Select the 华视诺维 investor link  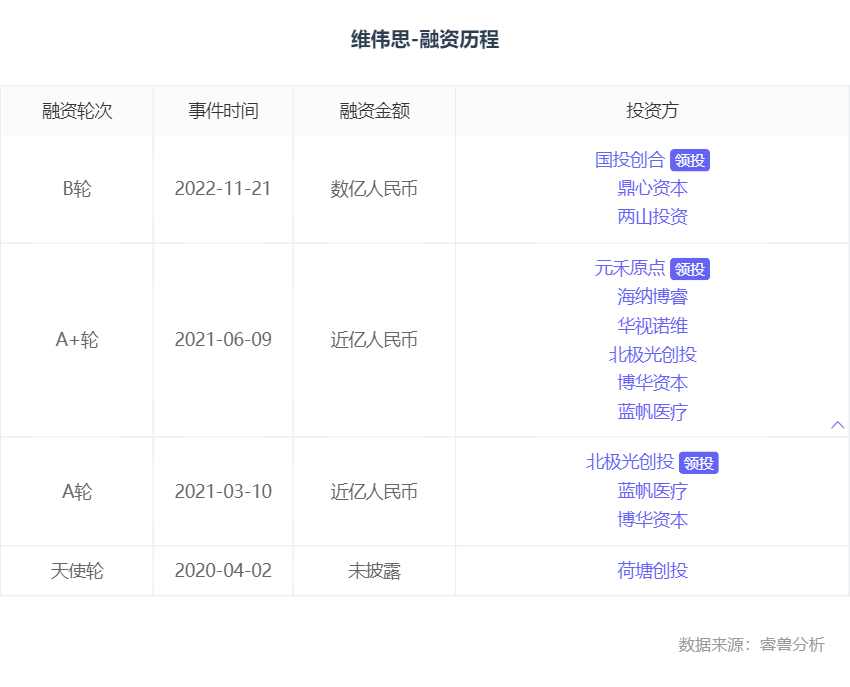tap(652, 326)
